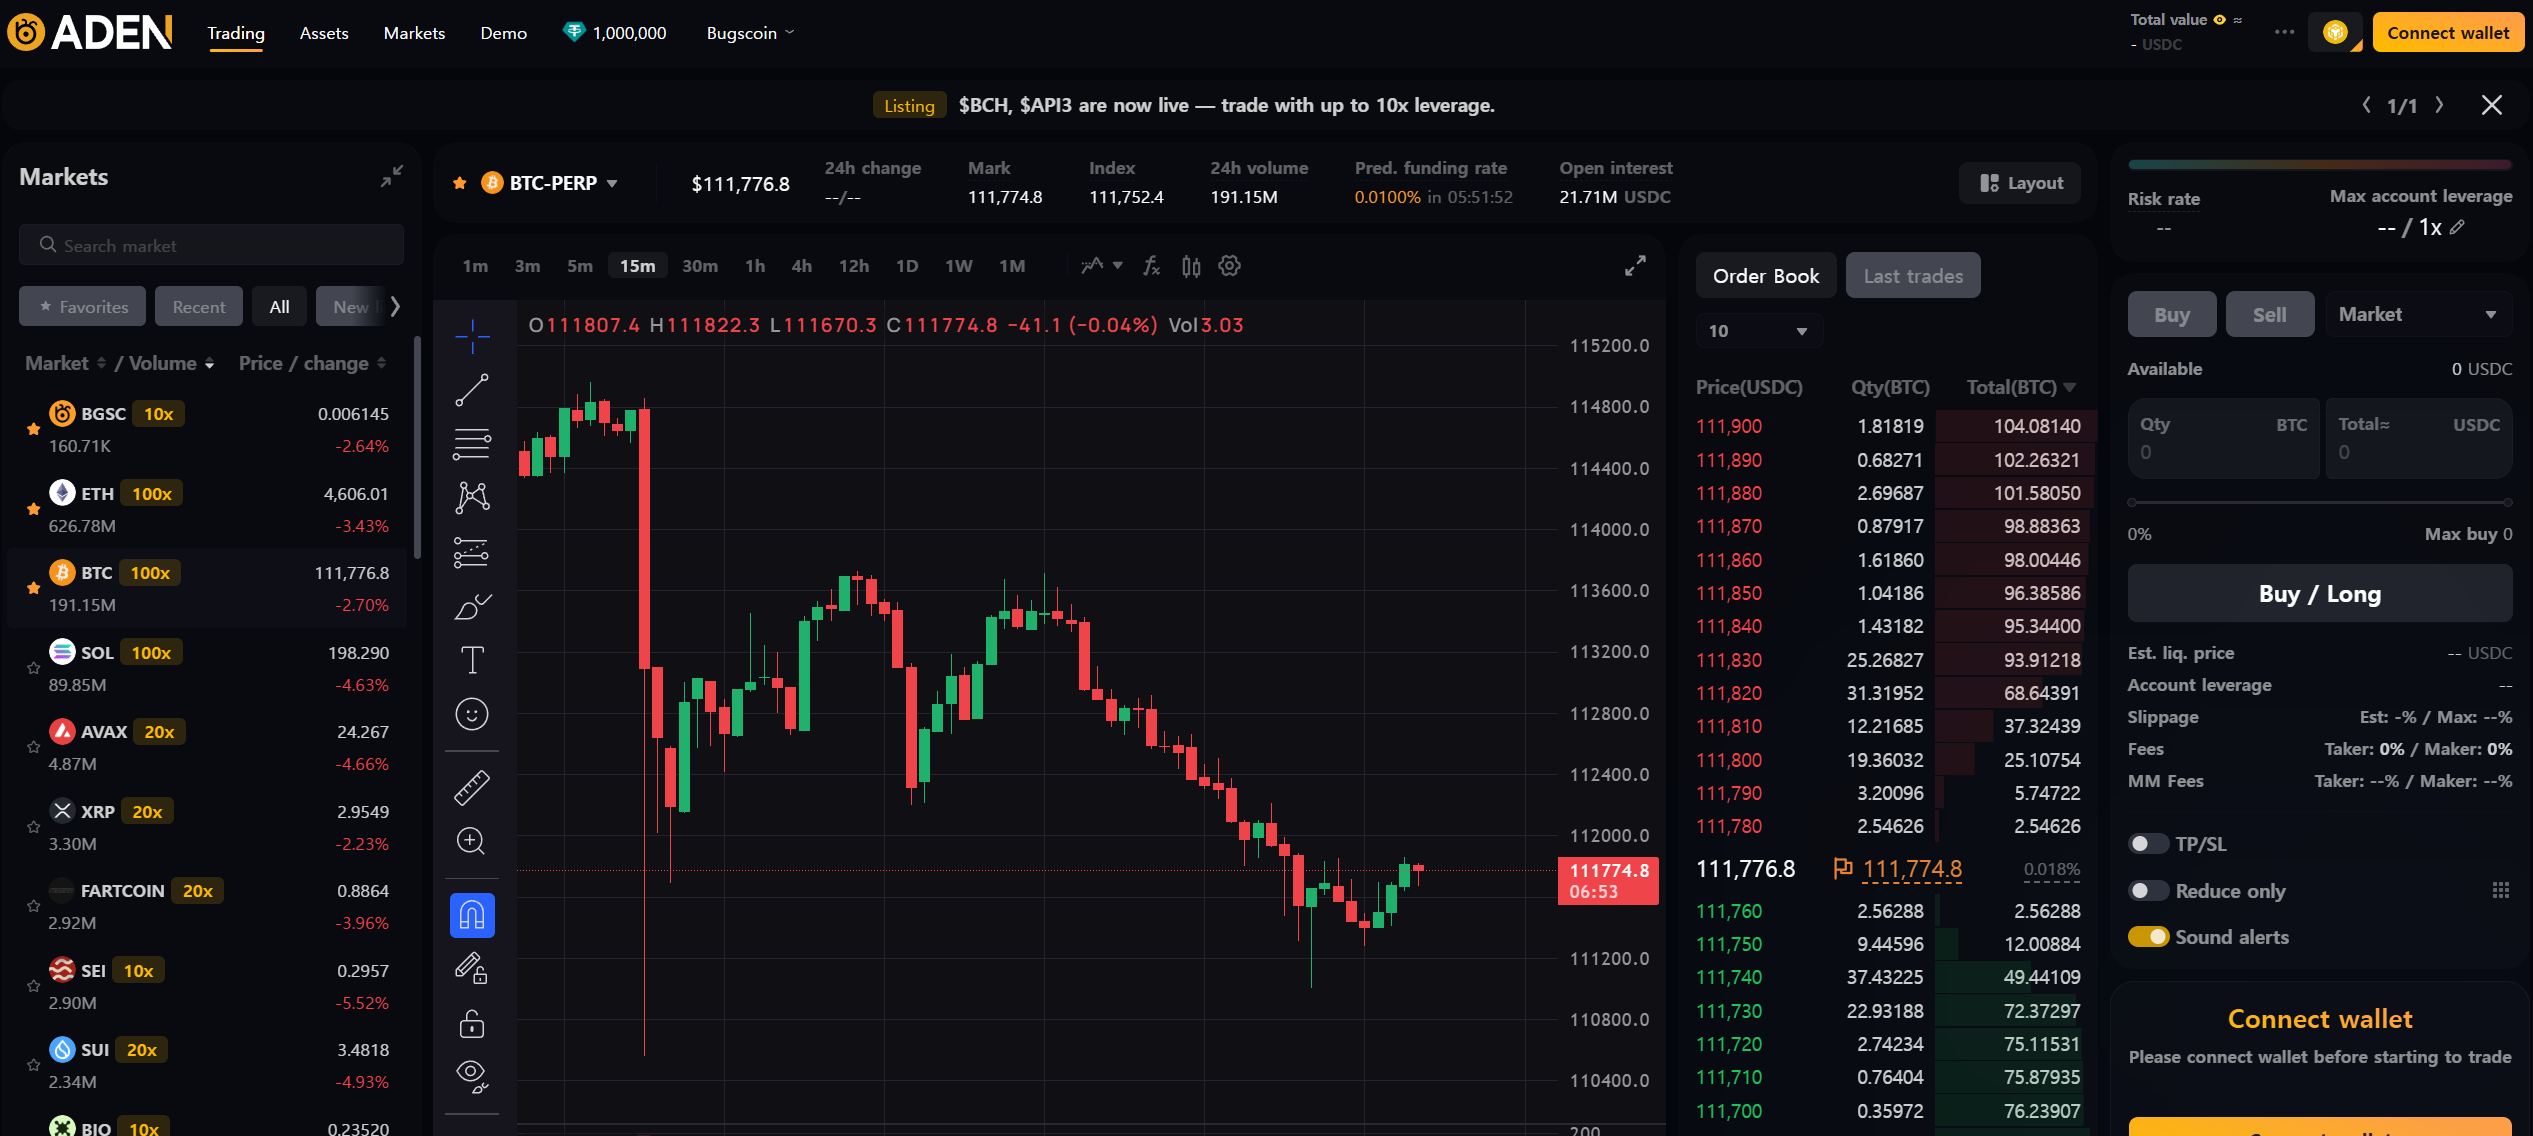Enable TP/SL option
Viewport: 2533px width, 1136px height.
pos(2148,844)
